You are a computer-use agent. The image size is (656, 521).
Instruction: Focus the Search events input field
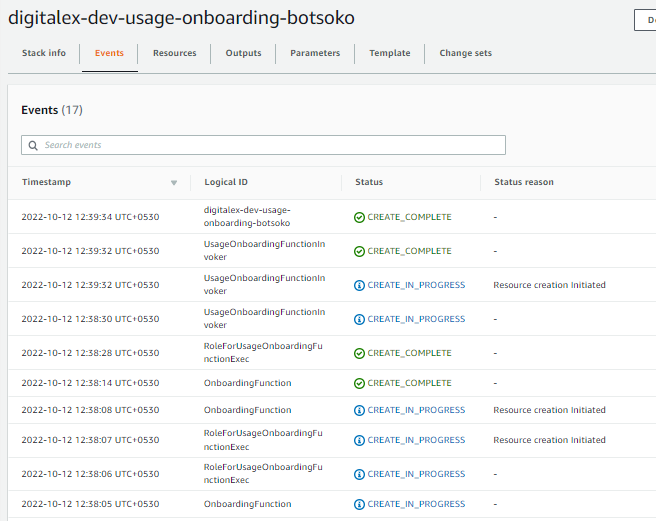pos(270,145)
